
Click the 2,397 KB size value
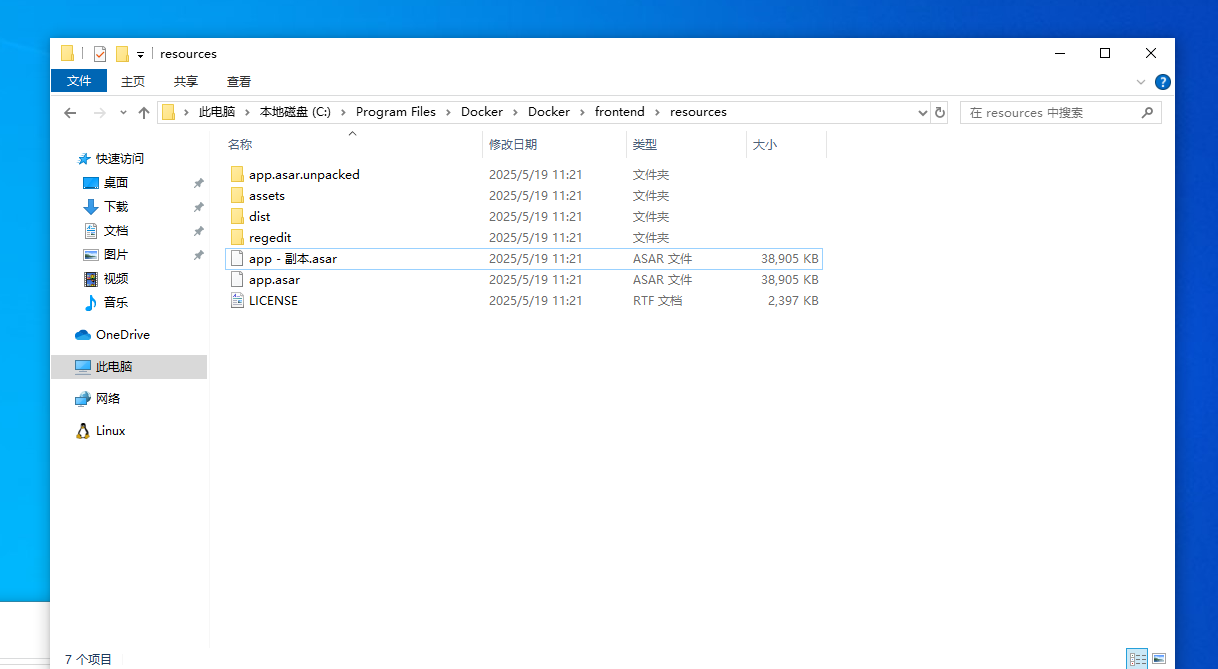tap(793, 301)
